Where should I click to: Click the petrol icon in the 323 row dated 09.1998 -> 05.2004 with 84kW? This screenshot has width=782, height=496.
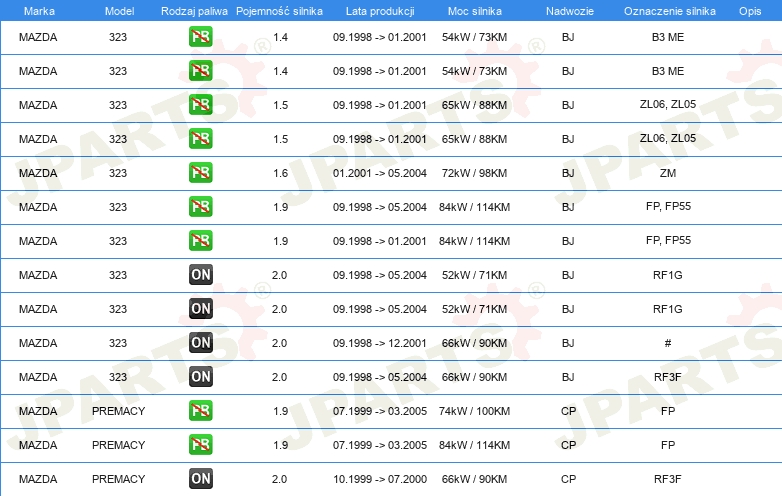[x=200, y=206]
